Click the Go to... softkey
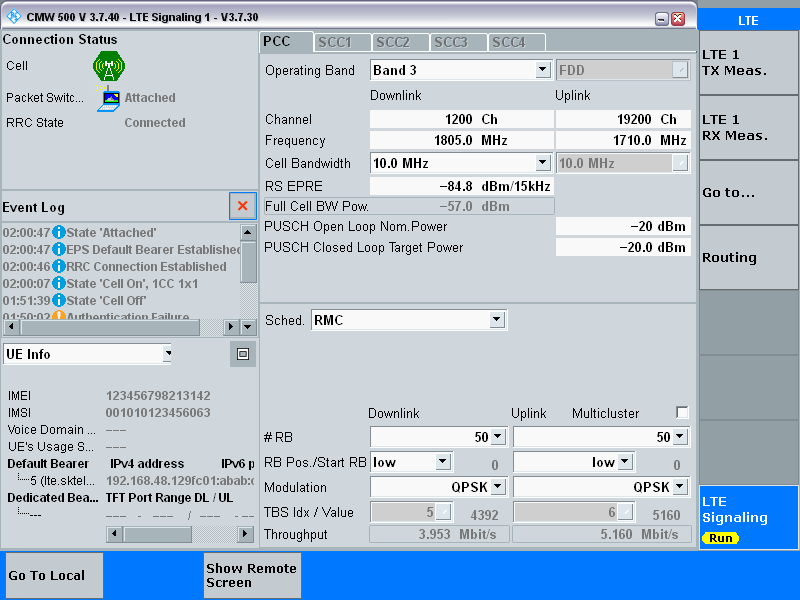This screenshot has width=800, height=600. (x=748, y=192)
